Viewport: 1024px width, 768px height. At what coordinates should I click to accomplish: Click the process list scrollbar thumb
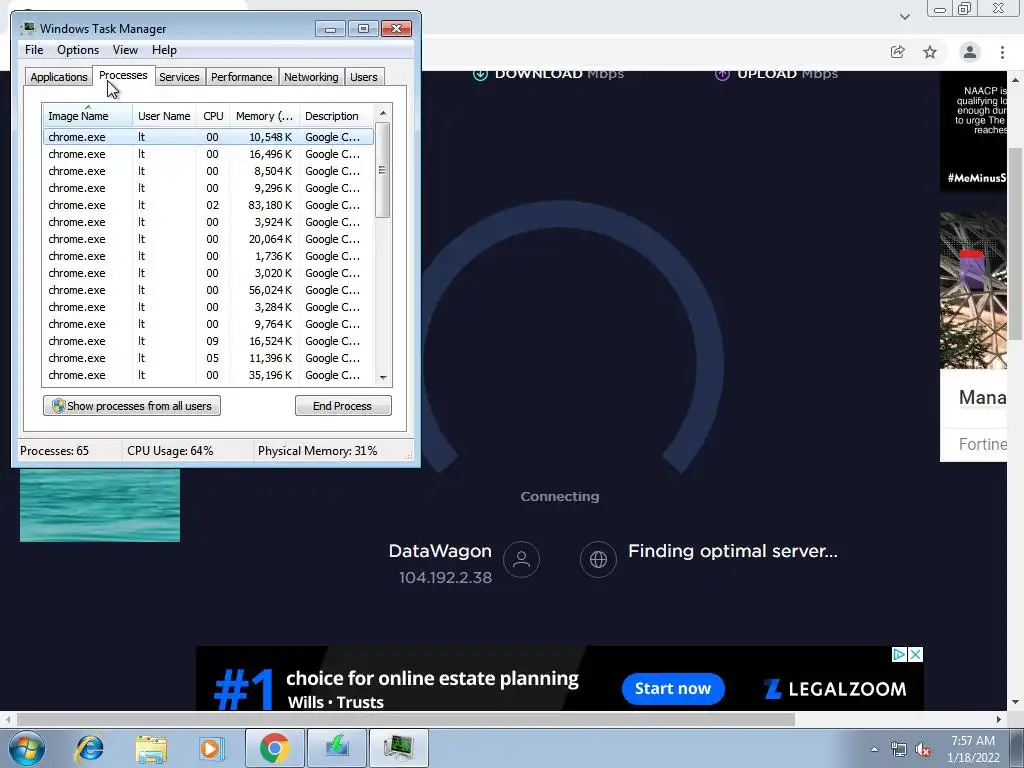point(383,170)
